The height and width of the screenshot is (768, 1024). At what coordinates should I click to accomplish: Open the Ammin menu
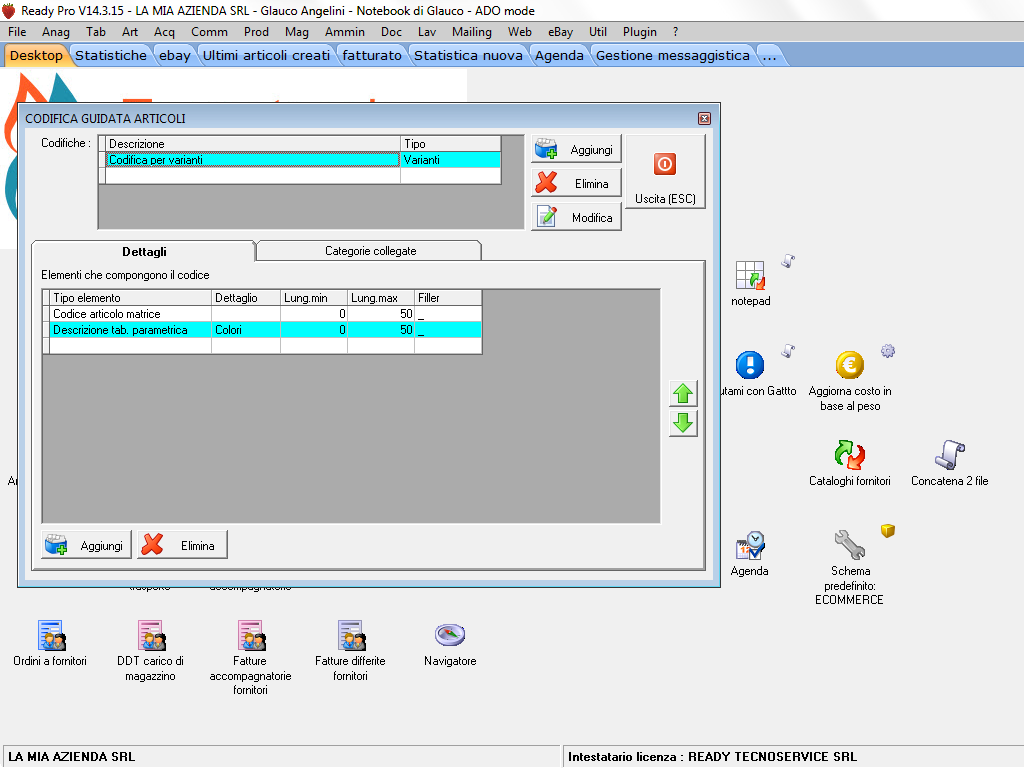345,32
